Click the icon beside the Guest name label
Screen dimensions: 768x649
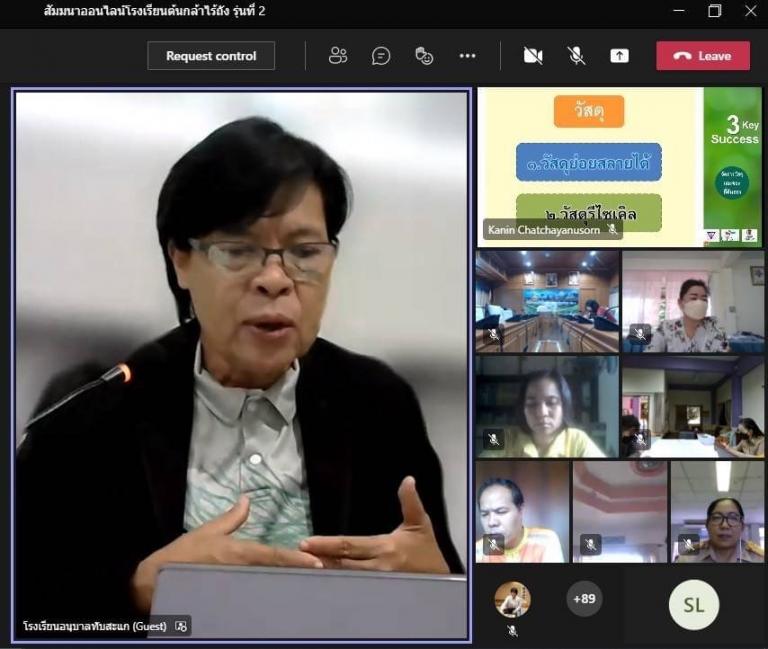pos(181,626)
